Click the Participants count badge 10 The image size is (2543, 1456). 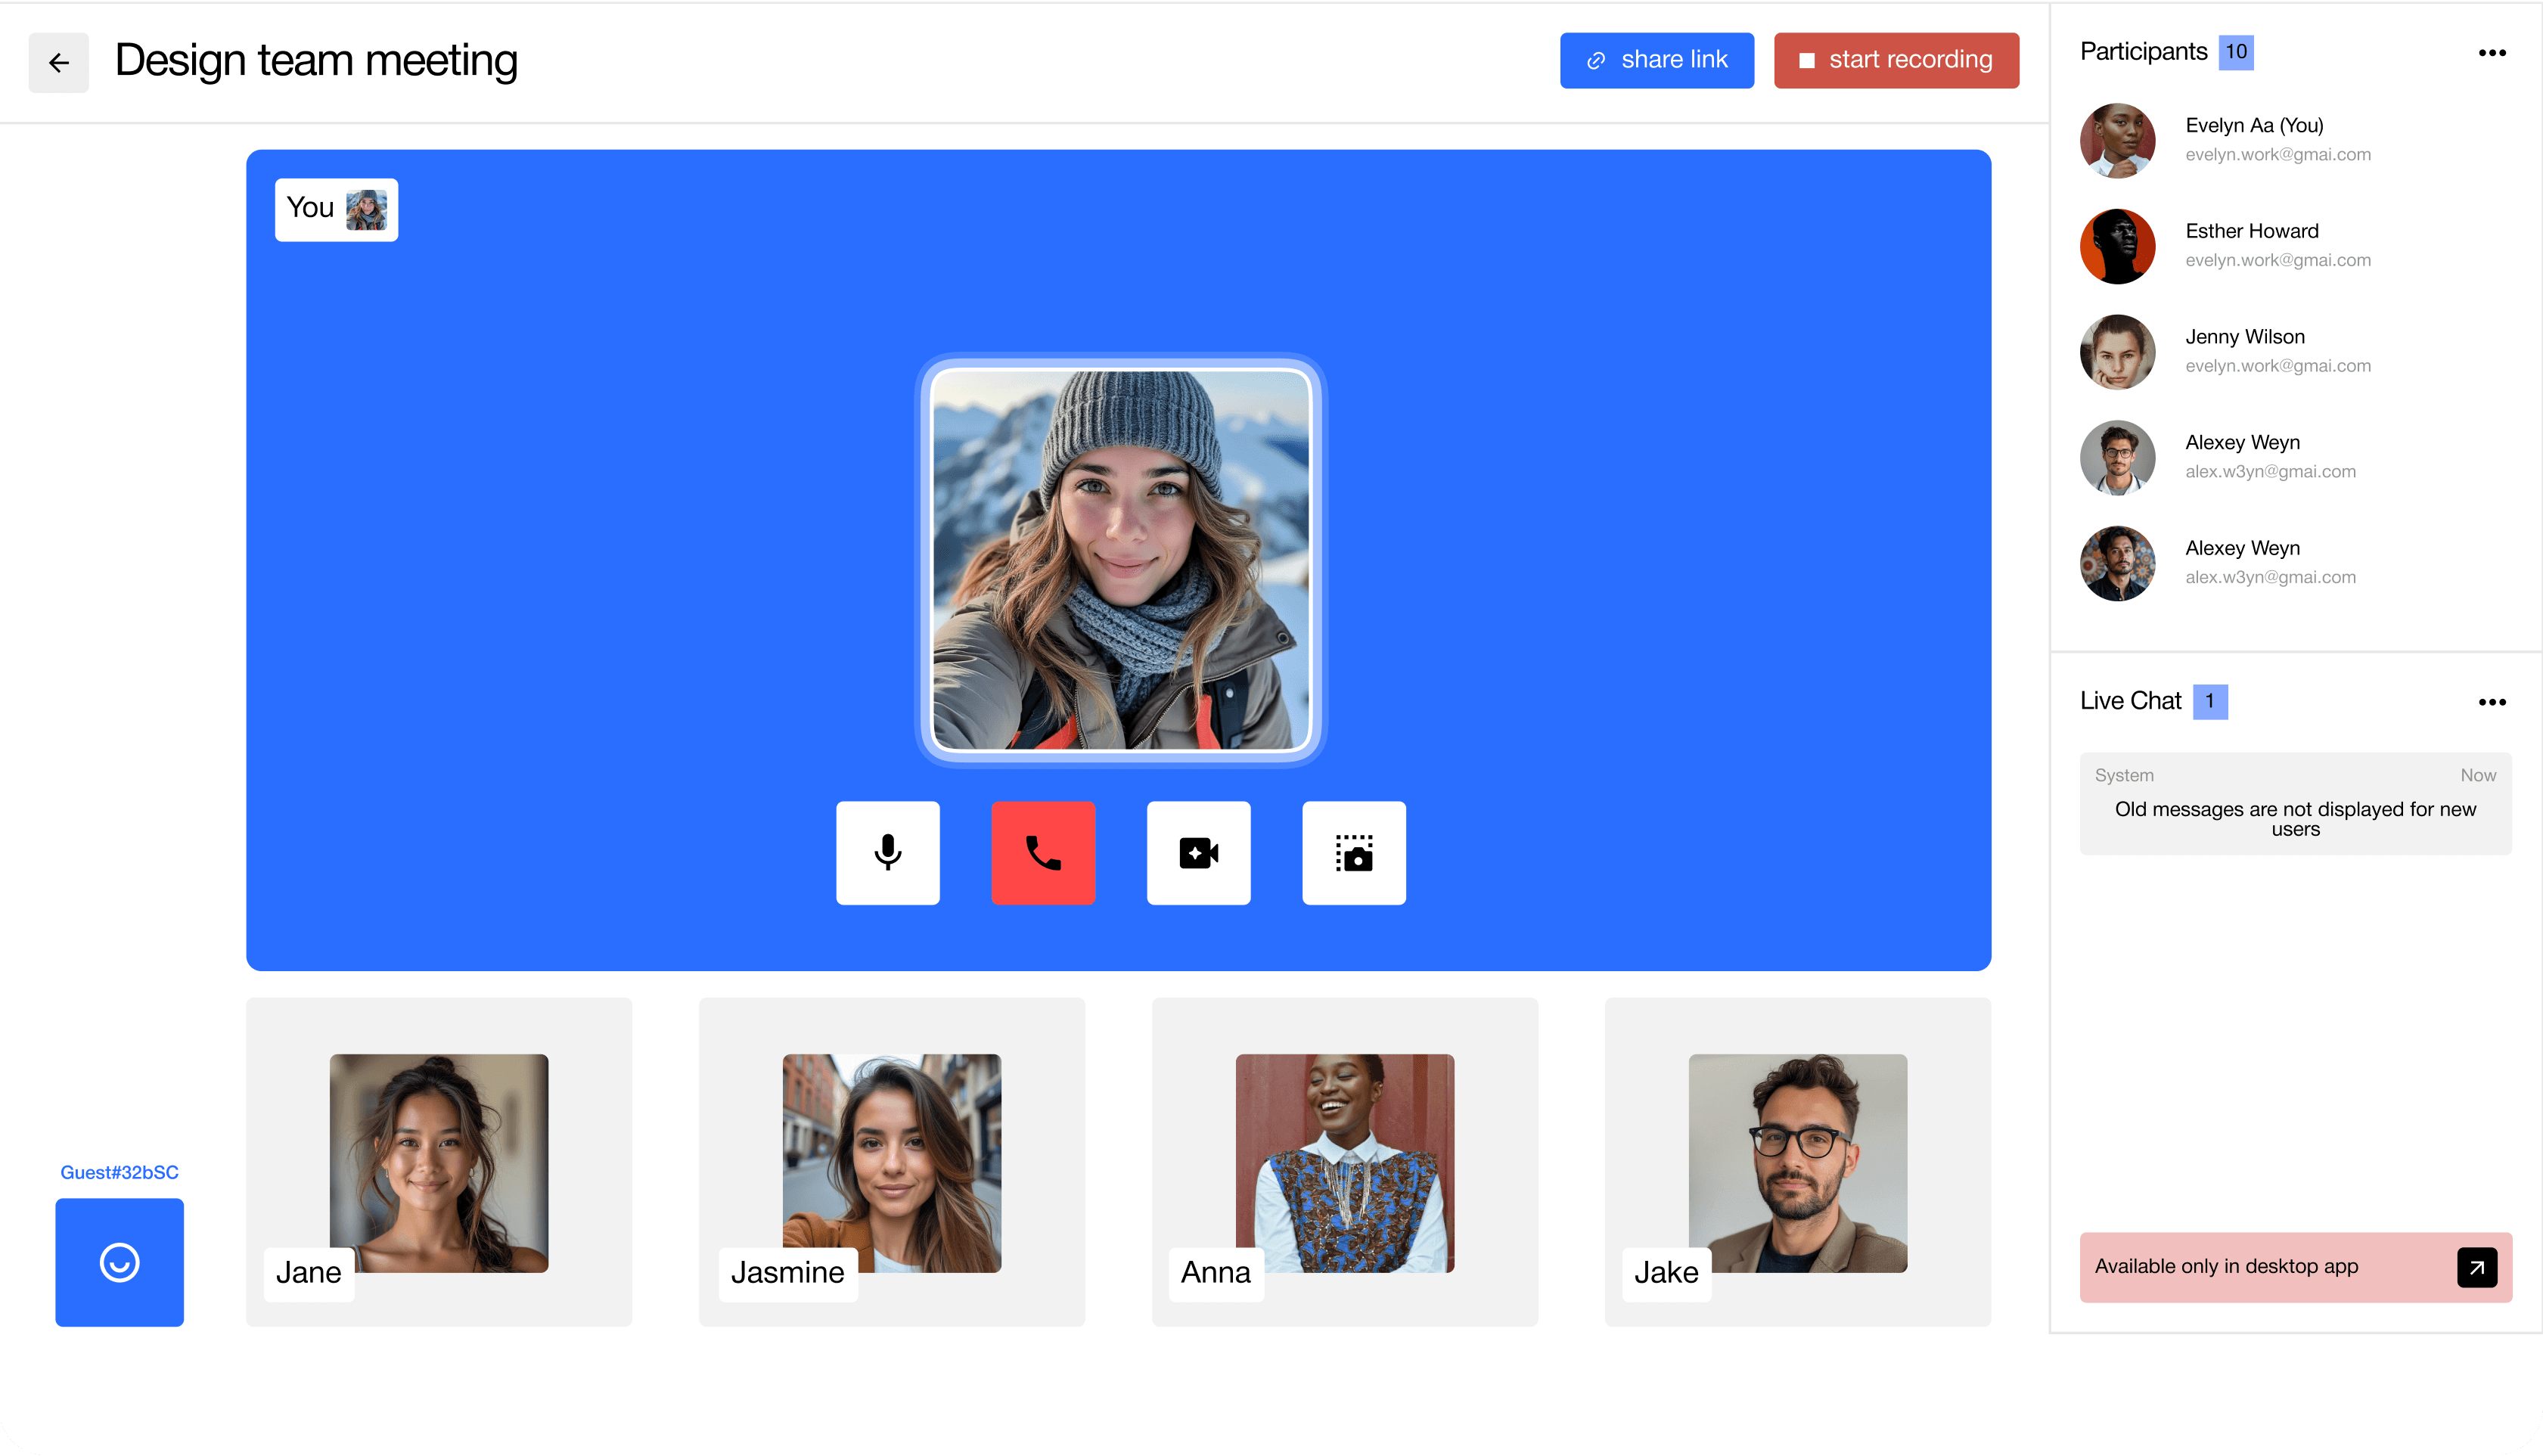(2235, 52)
